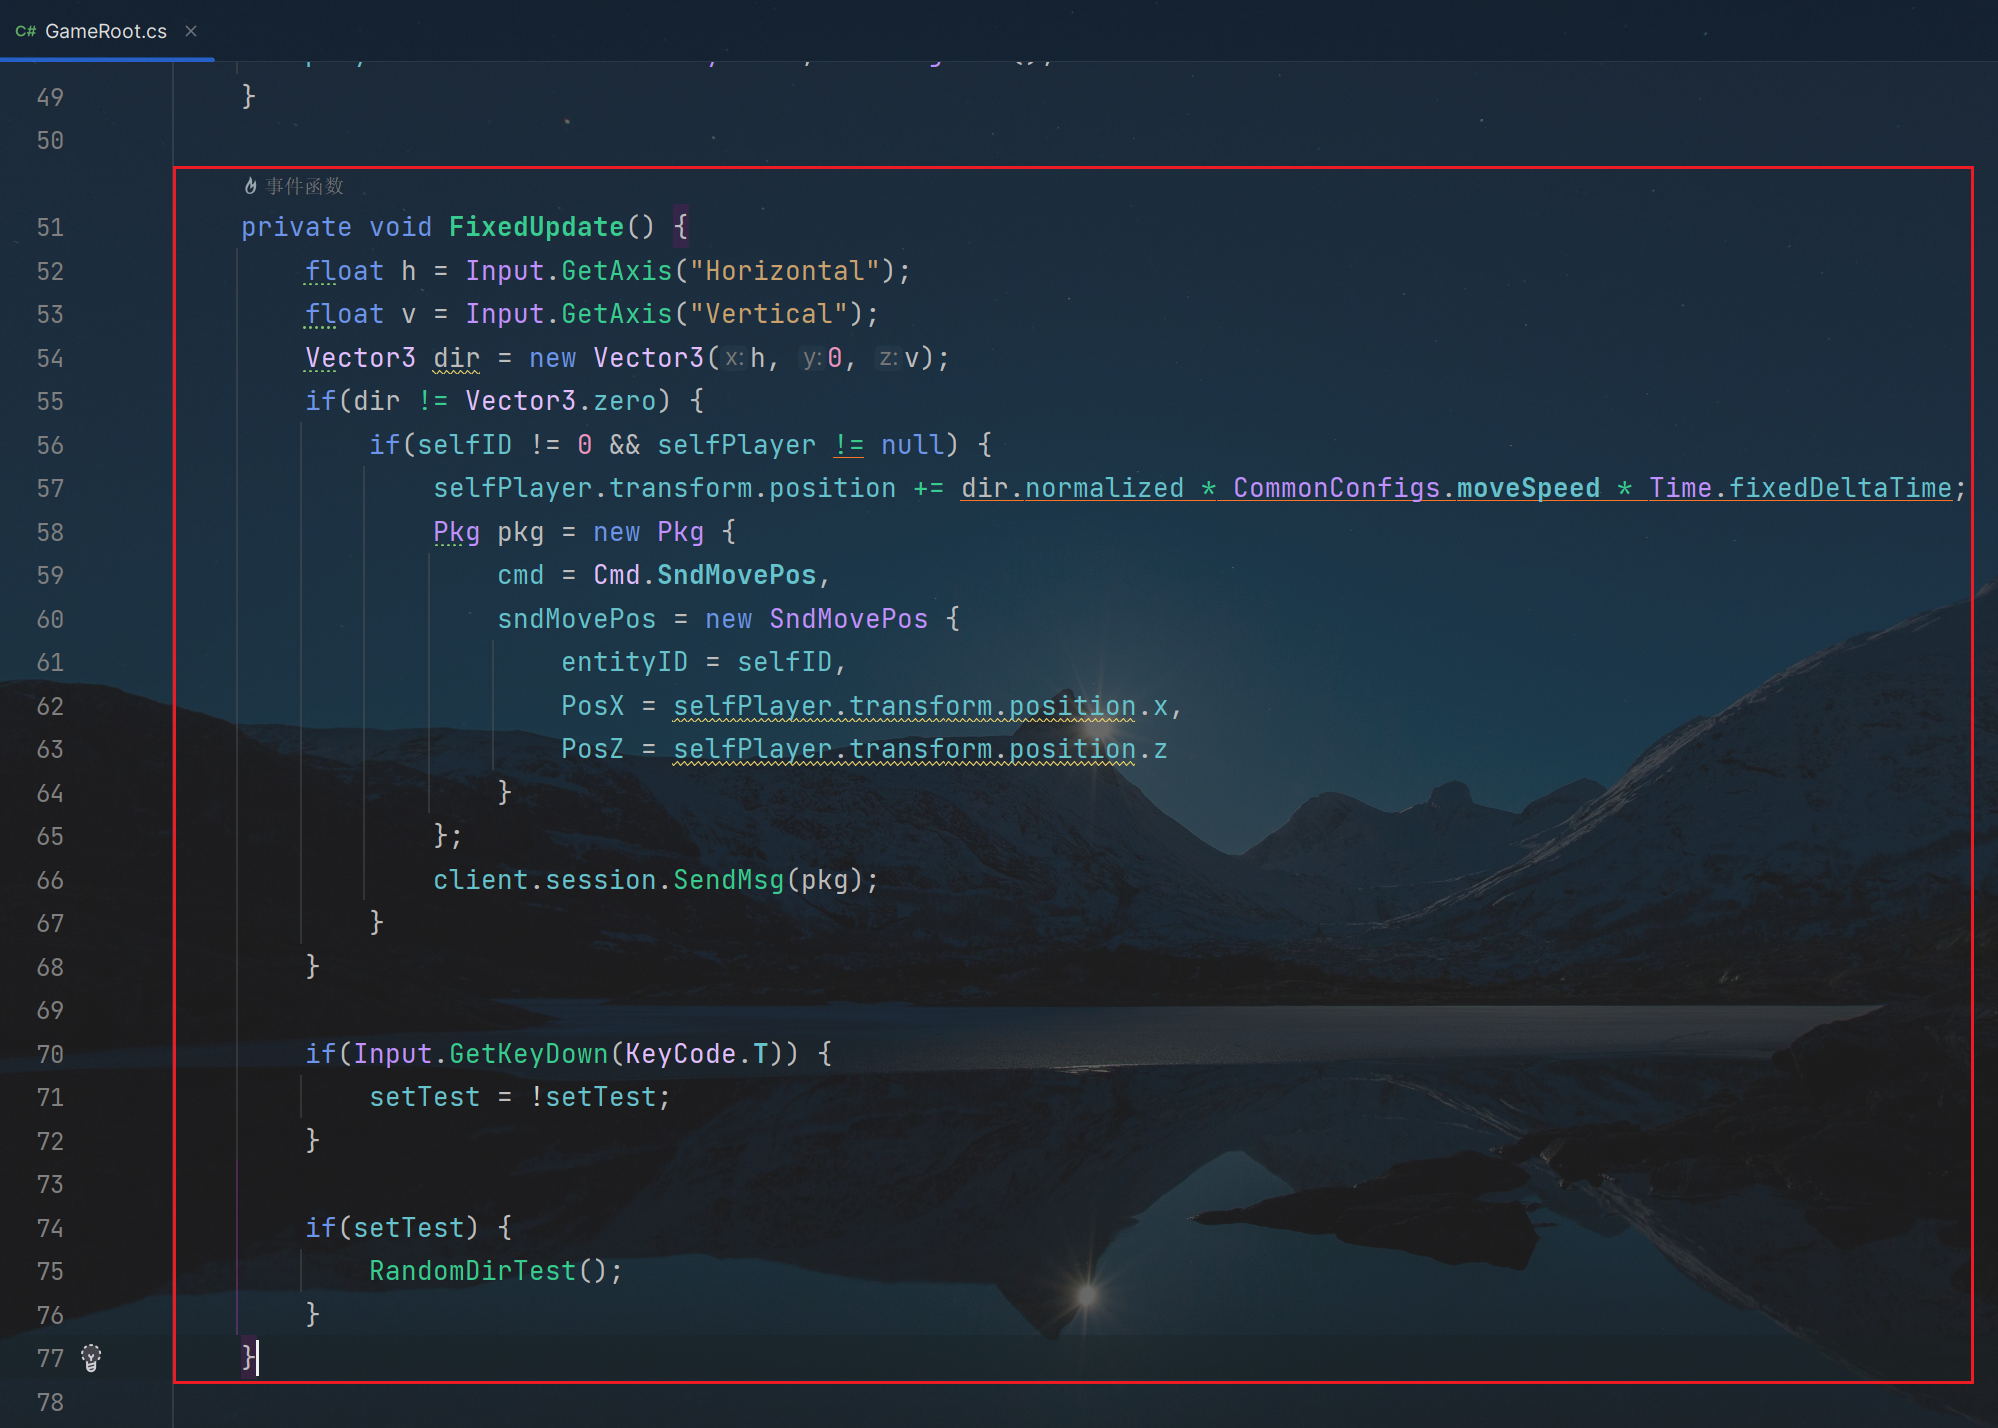Click the C# file icon in GameRoot.cs tab
The height and width of the screenshot is (1428, 1998).
point(26,31)
